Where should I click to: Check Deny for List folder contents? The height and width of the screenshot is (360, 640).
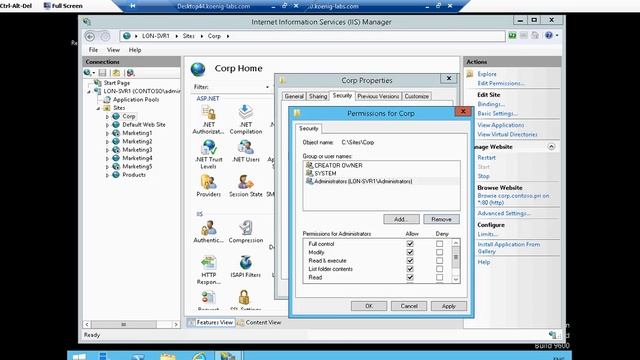439,269
